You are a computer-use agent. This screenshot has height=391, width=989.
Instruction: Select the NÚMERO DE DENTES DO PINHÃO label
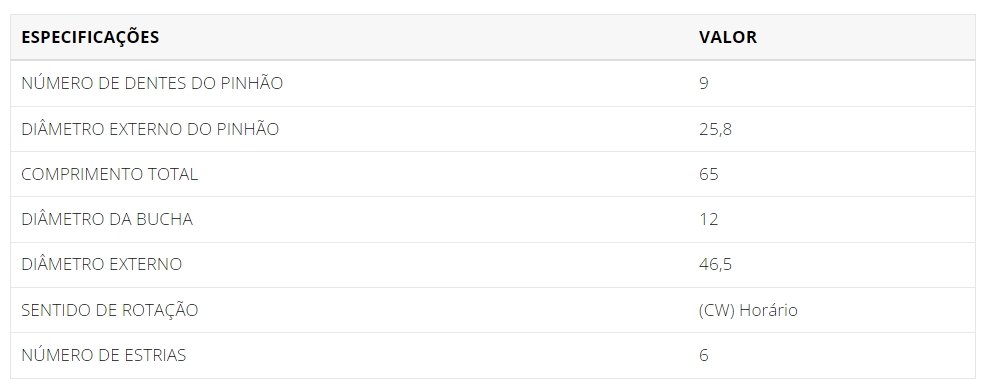pos(152,83)
